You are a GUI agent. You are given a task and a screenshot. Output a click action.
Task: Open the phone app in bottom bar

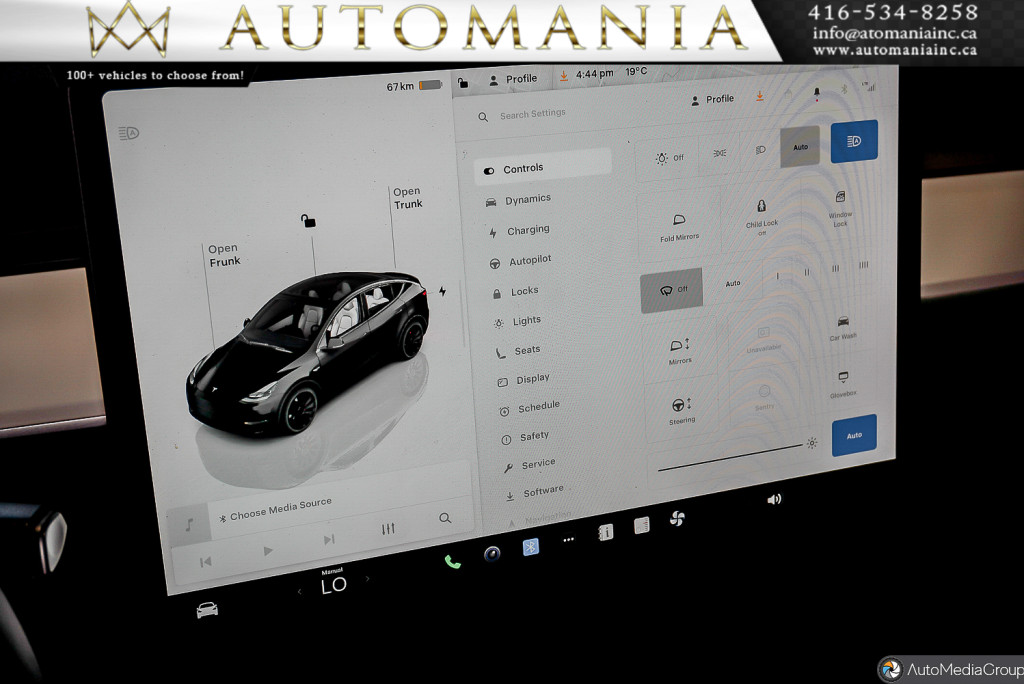point(452,562)
